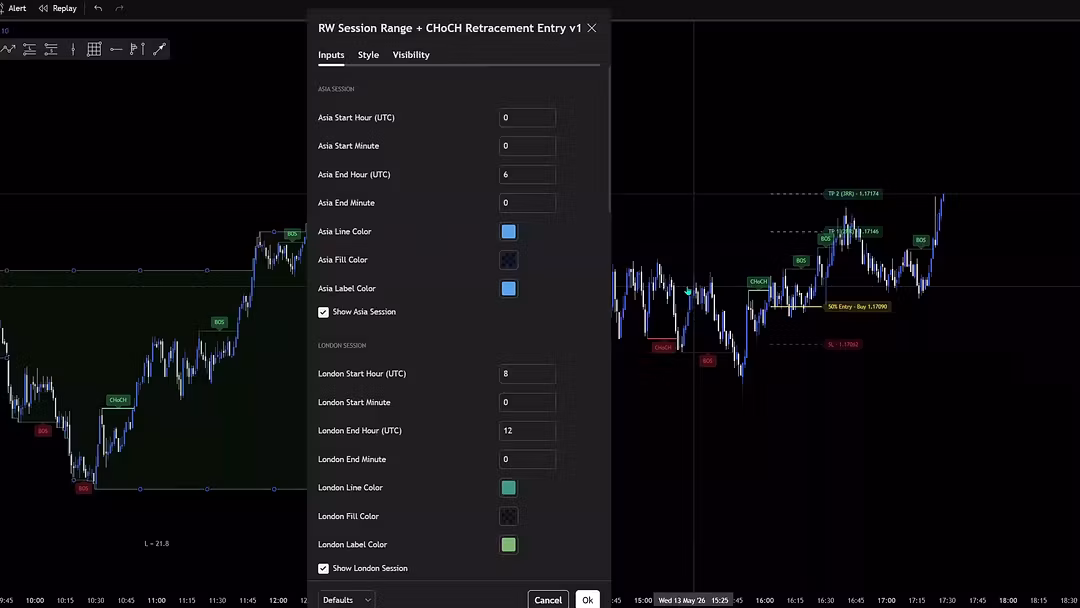Screen dimensions: 1080x608
Task: Open London Line Color picker
Action: point(508,488)
